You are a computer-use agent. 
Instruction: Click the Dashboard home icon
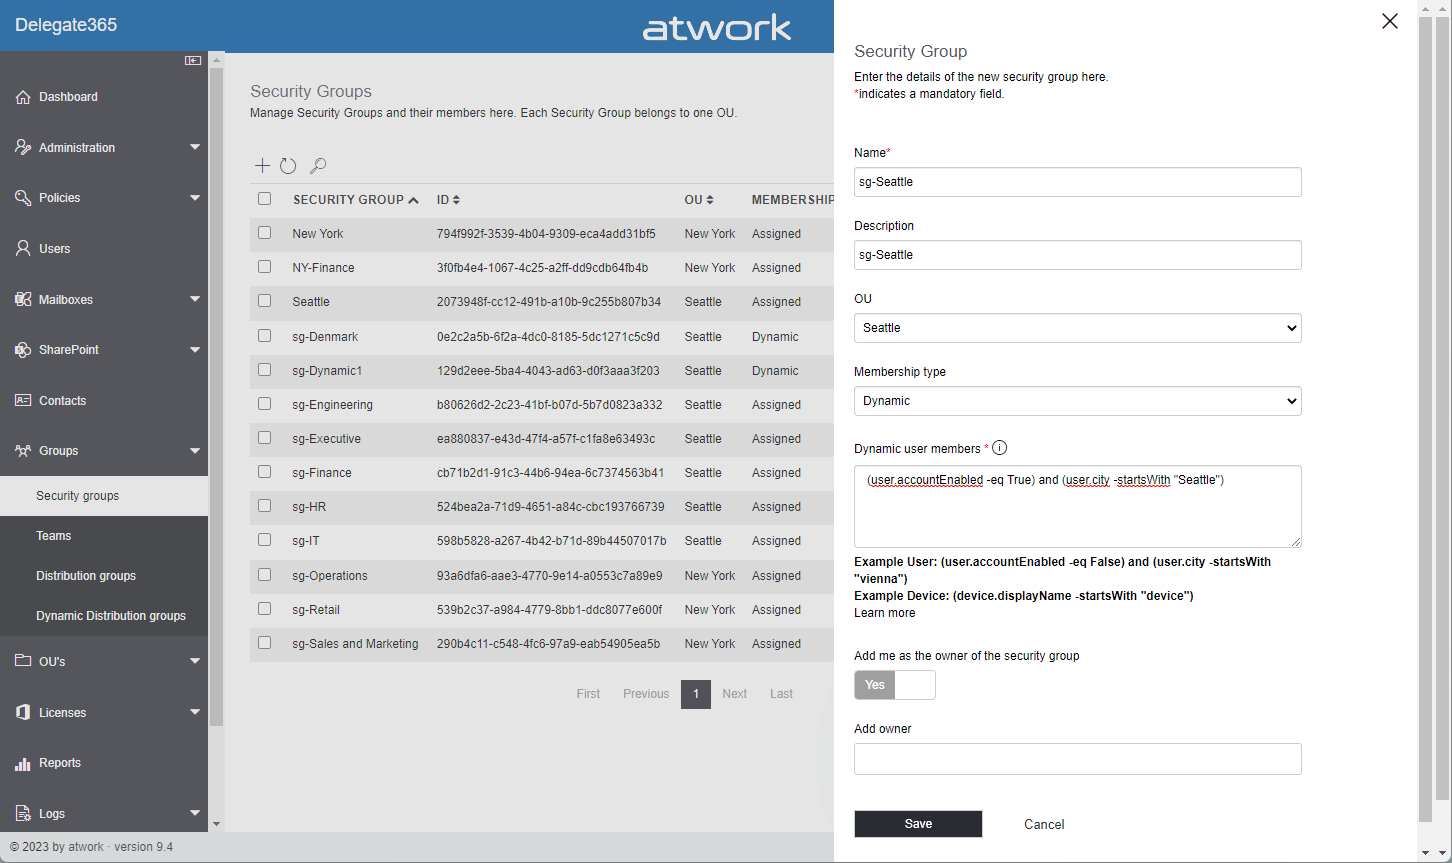click(23, 97)
